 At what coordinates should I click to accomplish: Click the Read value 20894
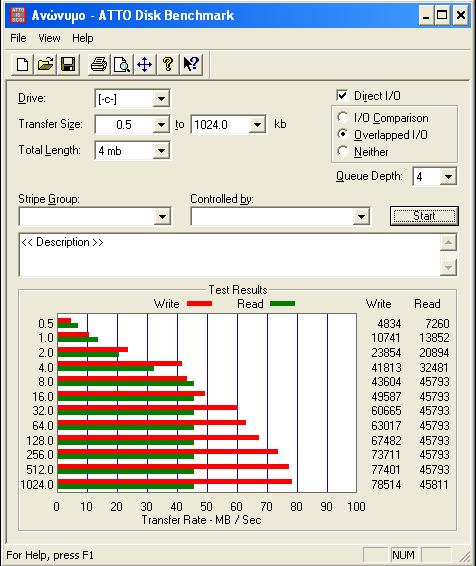(434, 353)
